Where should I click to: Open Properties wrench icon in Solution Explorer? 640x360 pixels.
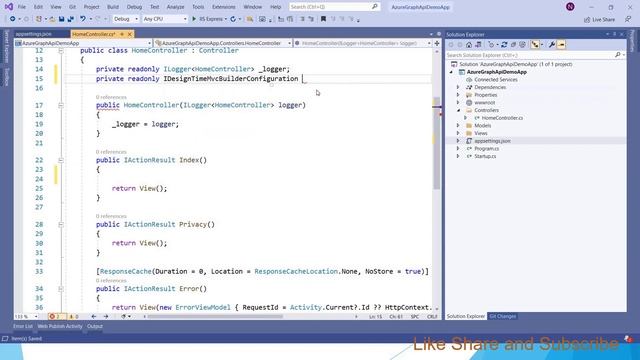552,45
